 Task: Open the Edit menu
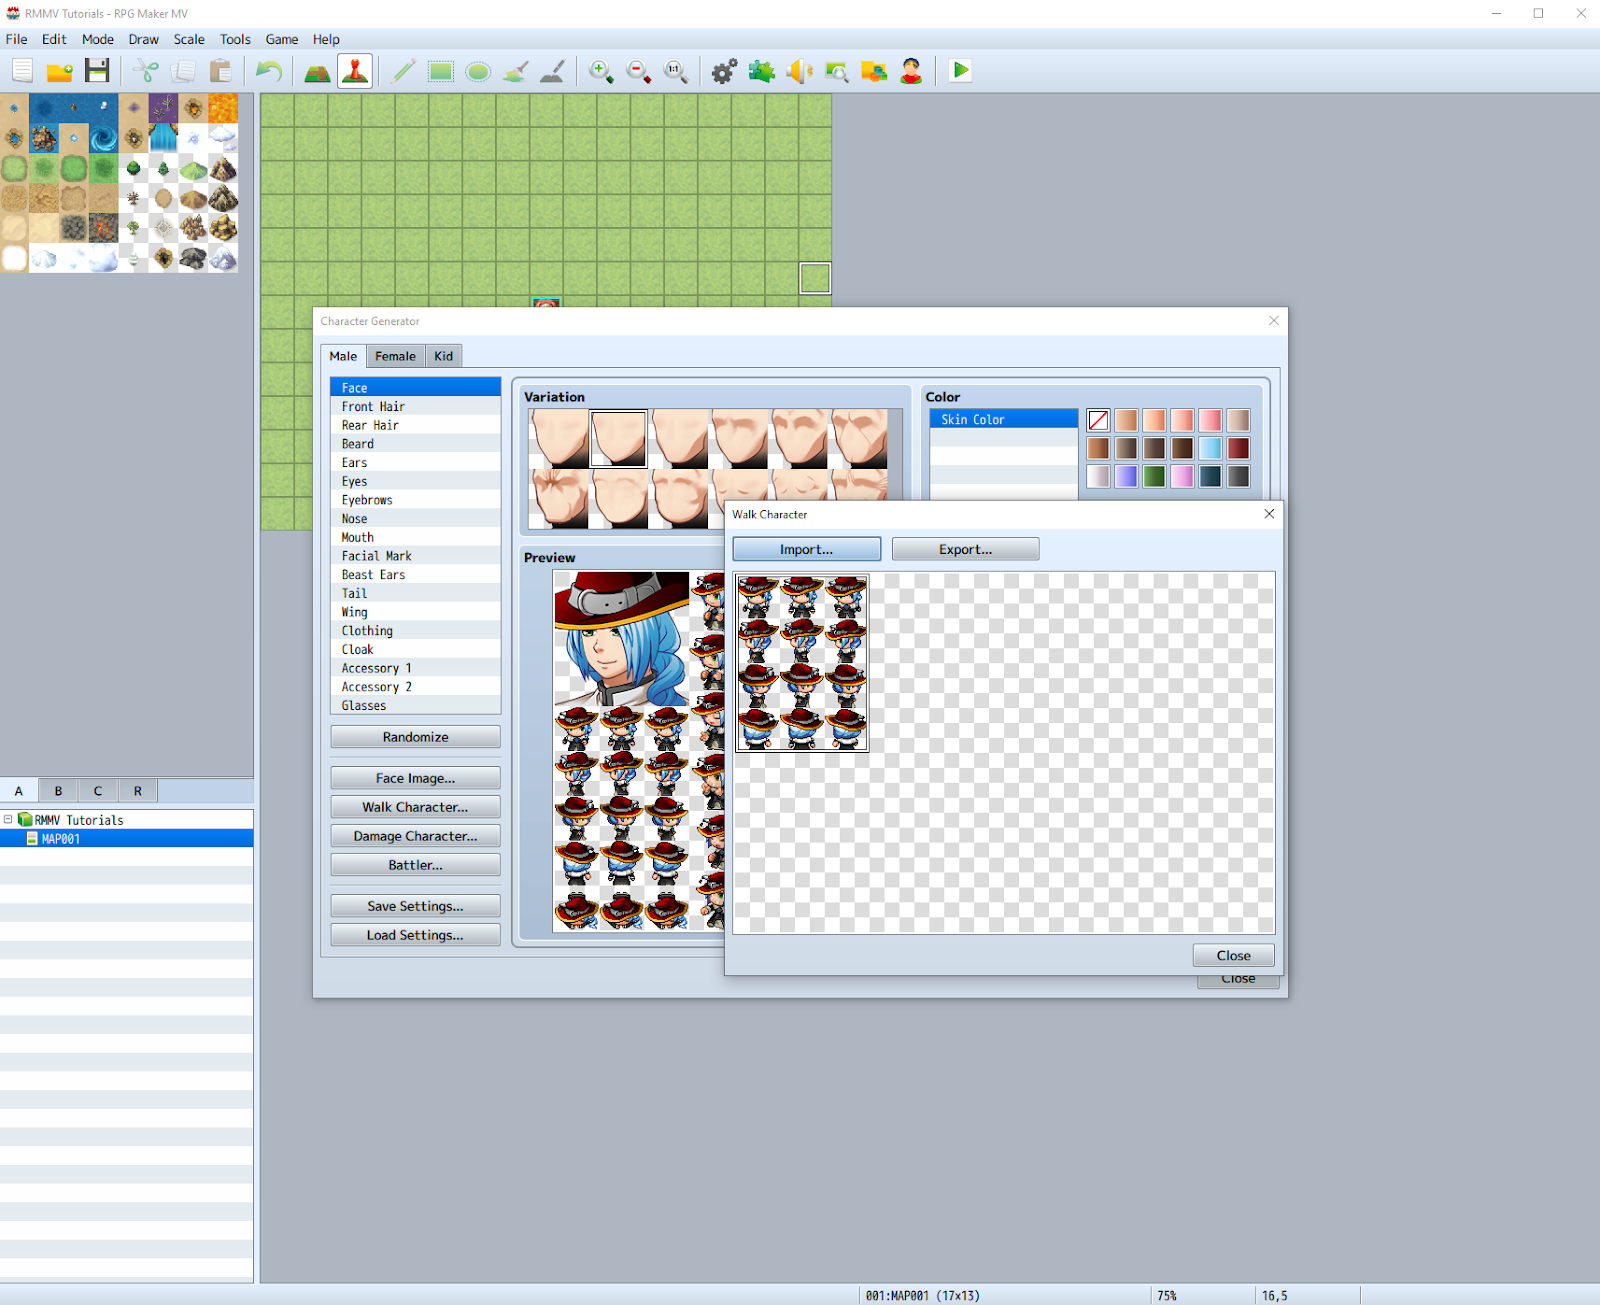click(54, 39)
